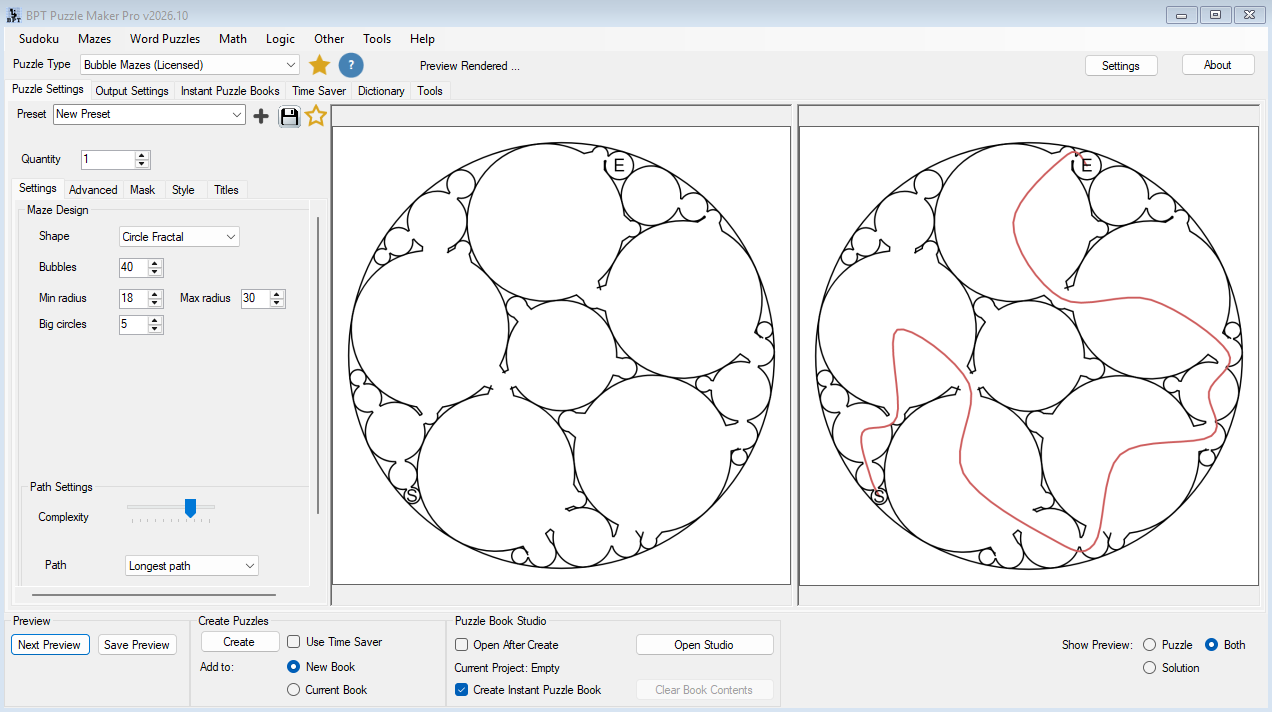Select New Book radio button
1272x712 pixels.
click(x=294, y=667)
